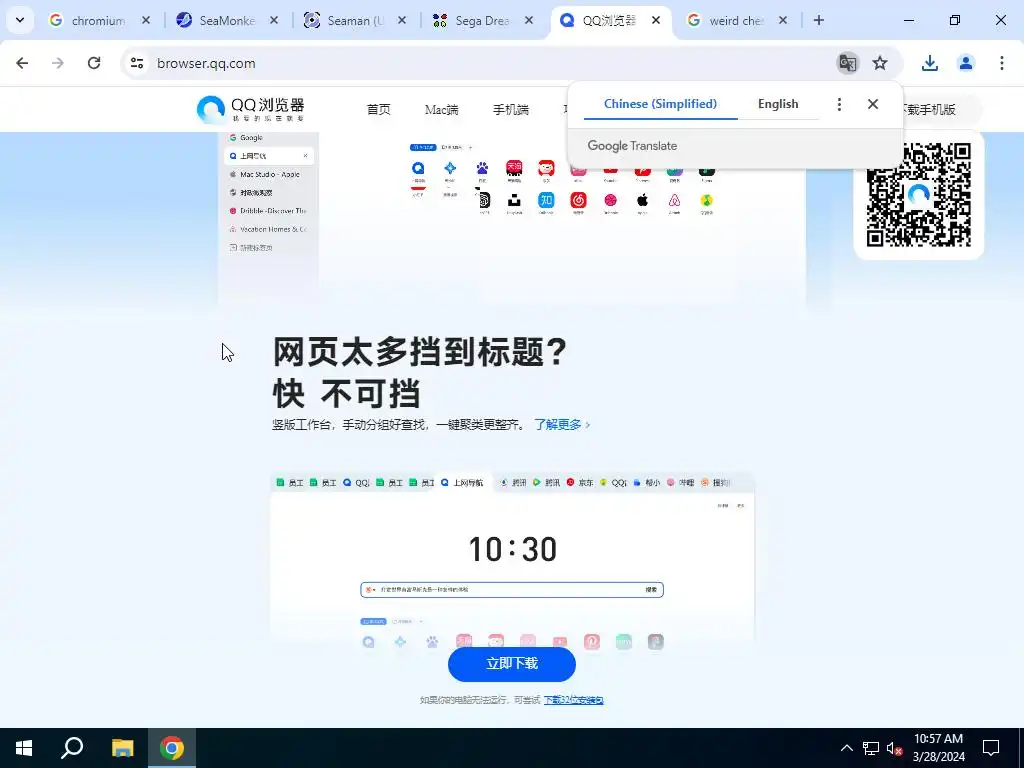This screenshot has height=768, width=1024.
Task: Go back to the previous page
Action: 22,63
